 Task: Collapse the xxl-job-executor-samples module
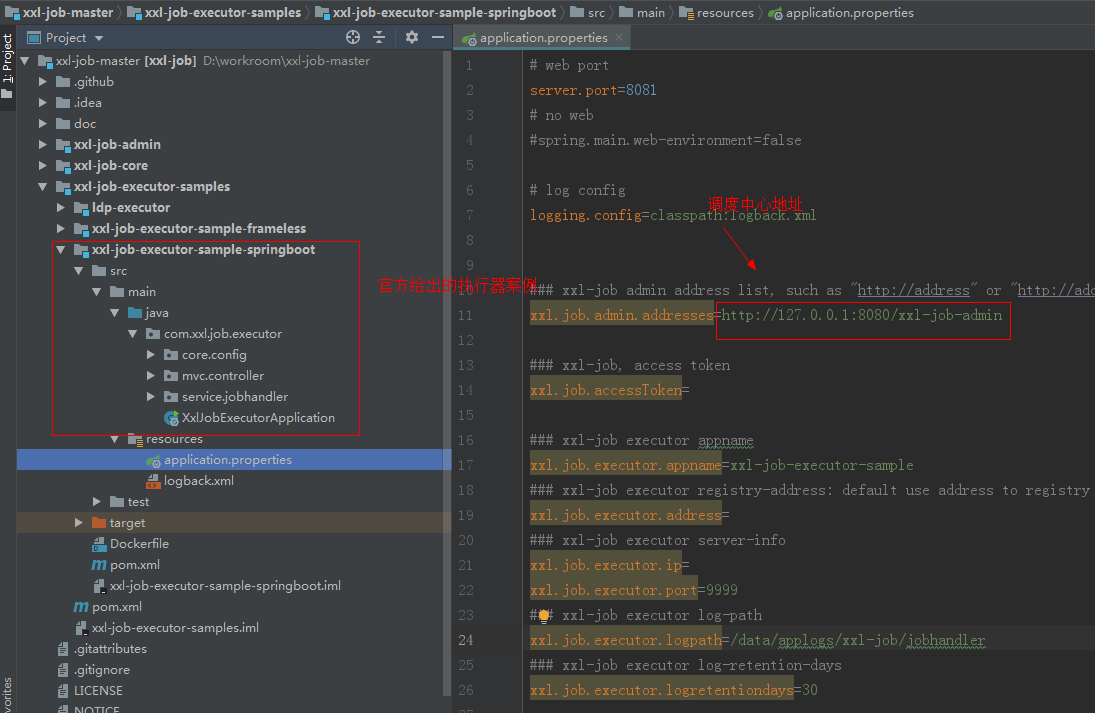point(43,186)
